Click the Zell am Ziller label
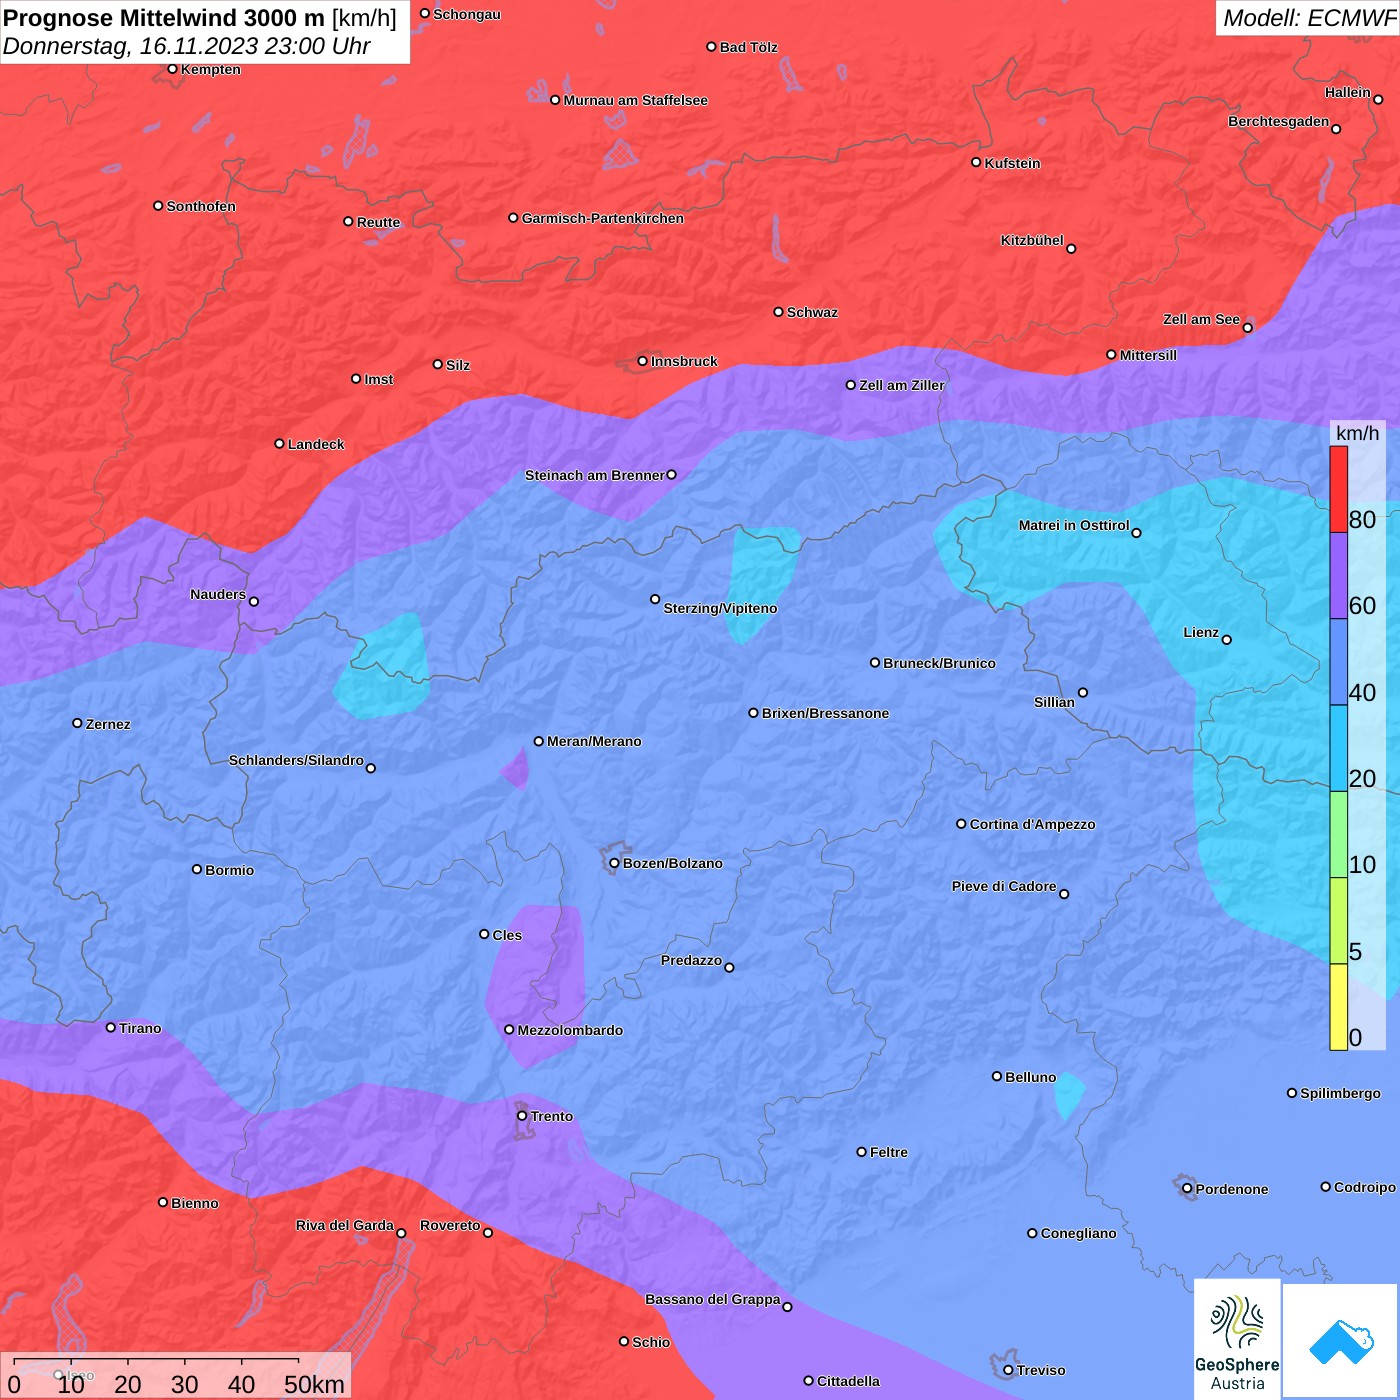1400x1400 pixels. (x=902, y=385)
